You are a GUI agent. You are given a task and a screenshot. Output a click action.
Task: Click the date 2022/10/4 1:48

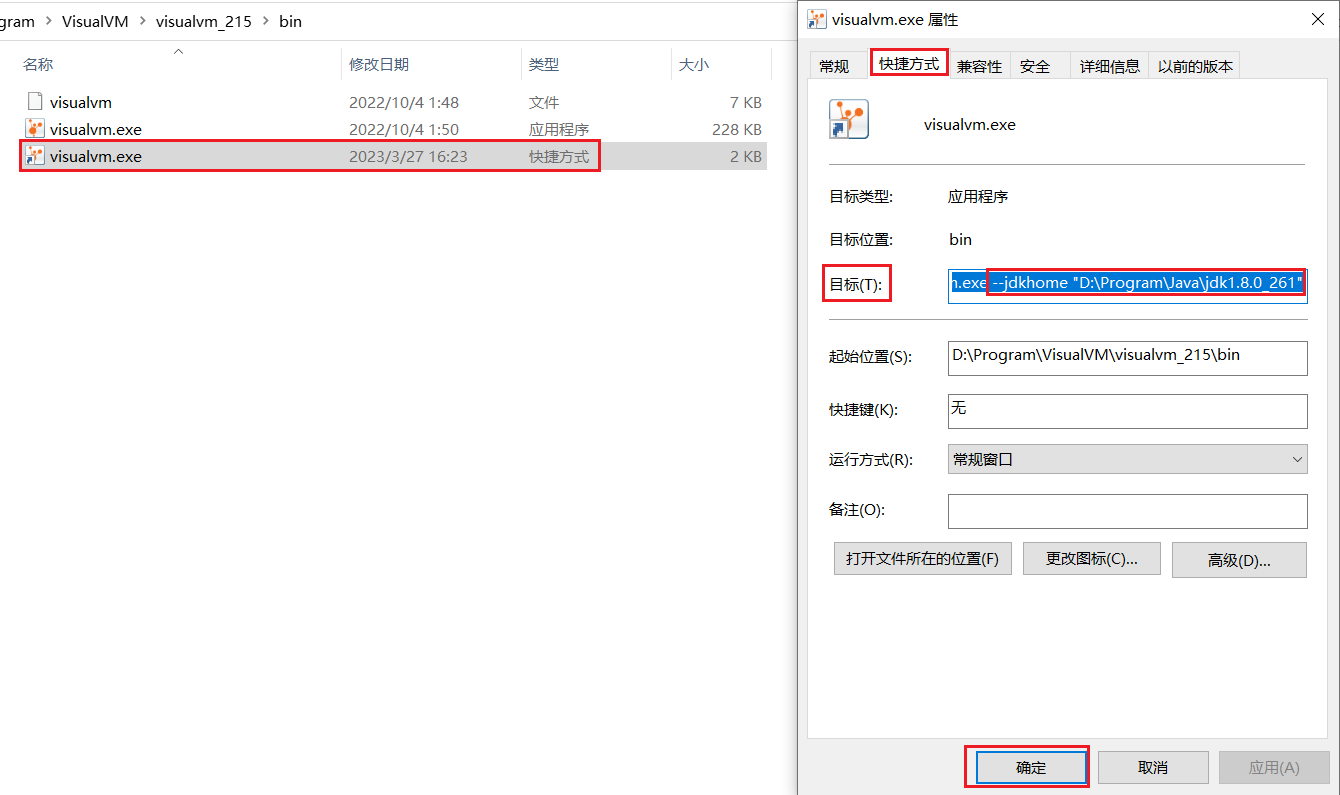[x=404, y=102]
